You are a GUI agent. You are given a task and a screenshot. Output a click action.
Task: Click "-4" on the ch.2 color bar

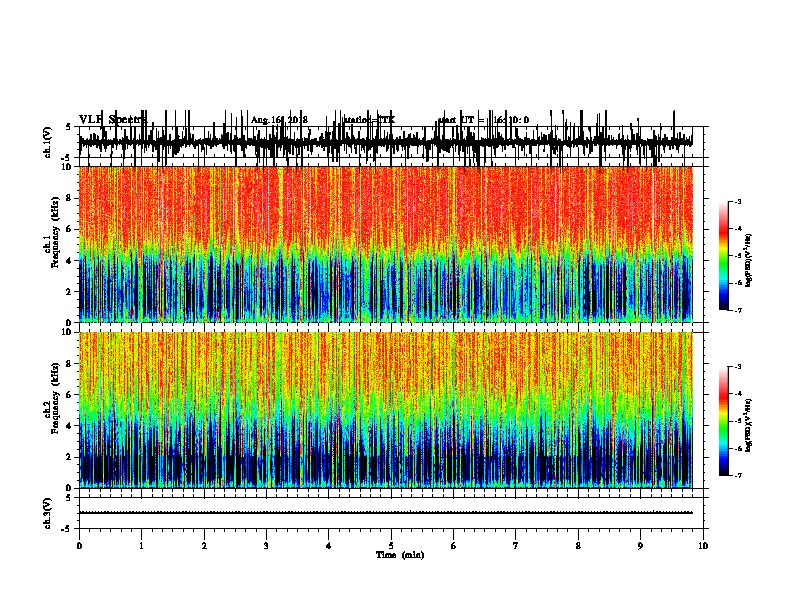[737, 394]
